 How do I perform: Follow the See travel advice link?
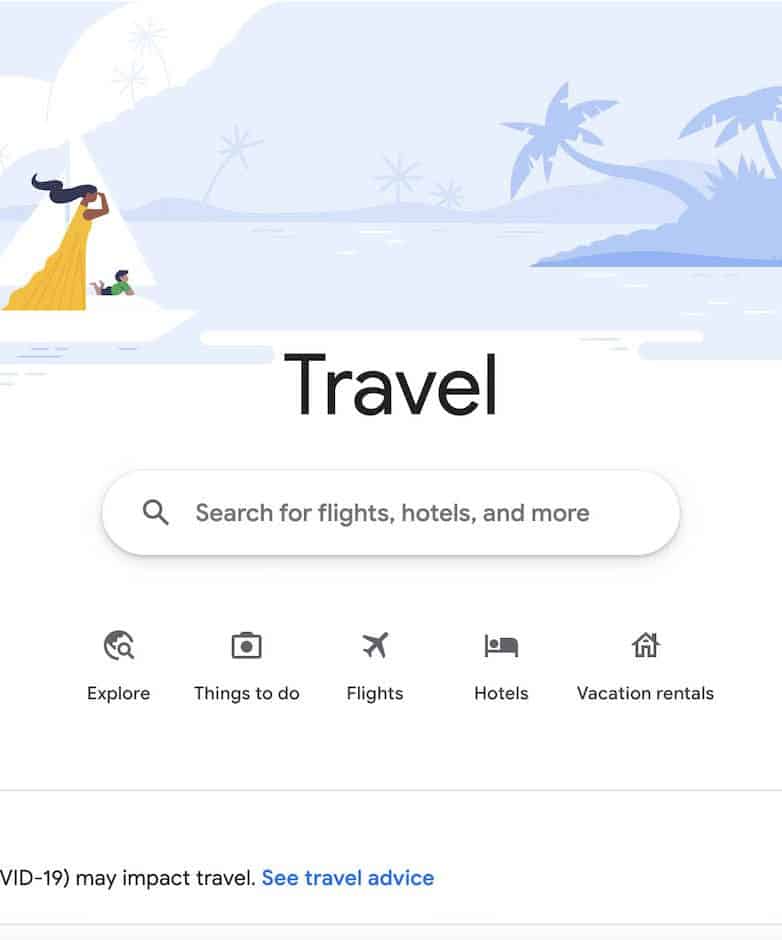coord(348,878)
